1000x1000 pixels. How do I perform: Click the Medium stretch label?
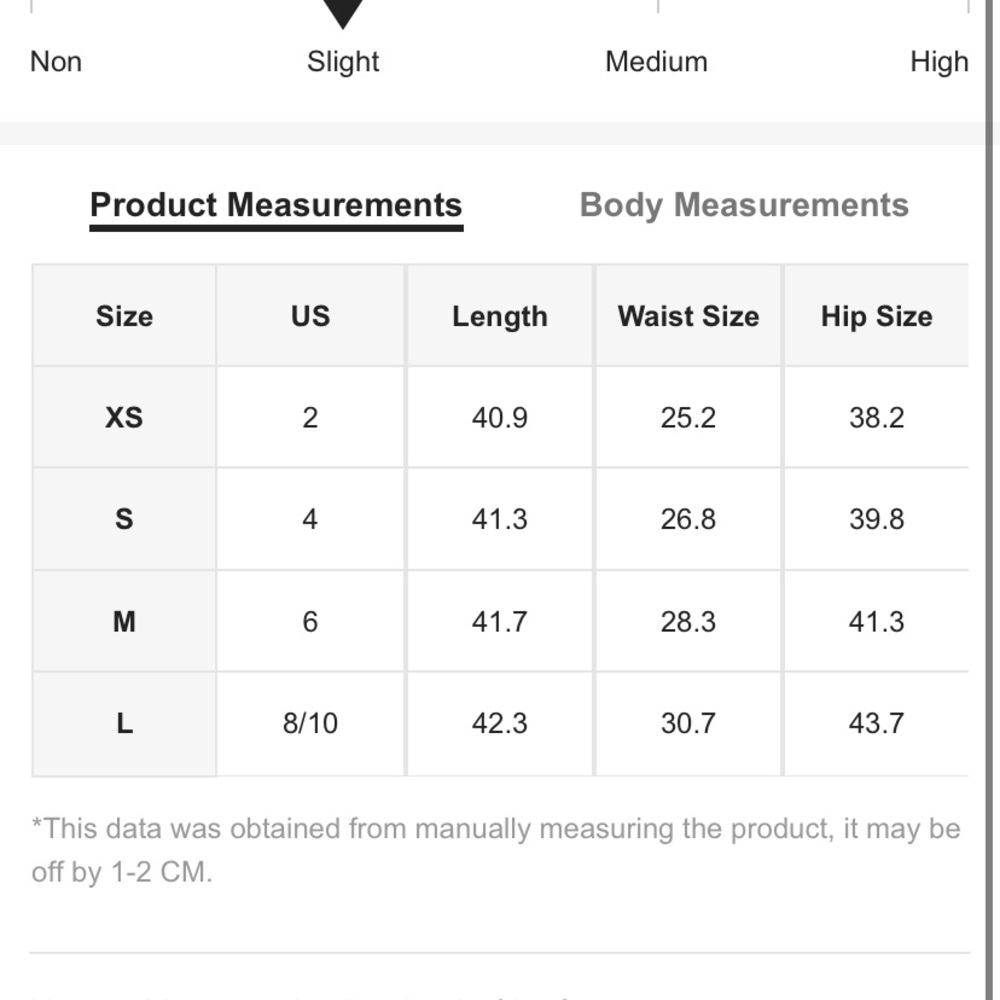(656, 62)
